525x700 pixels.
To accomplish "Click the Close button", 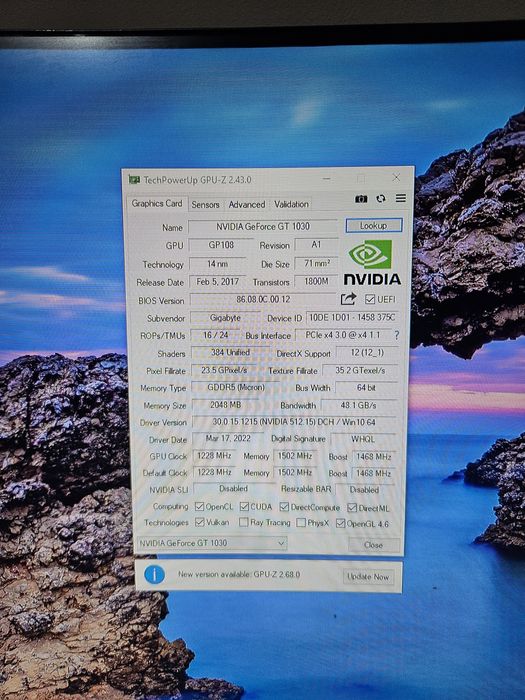I will 374,545.
